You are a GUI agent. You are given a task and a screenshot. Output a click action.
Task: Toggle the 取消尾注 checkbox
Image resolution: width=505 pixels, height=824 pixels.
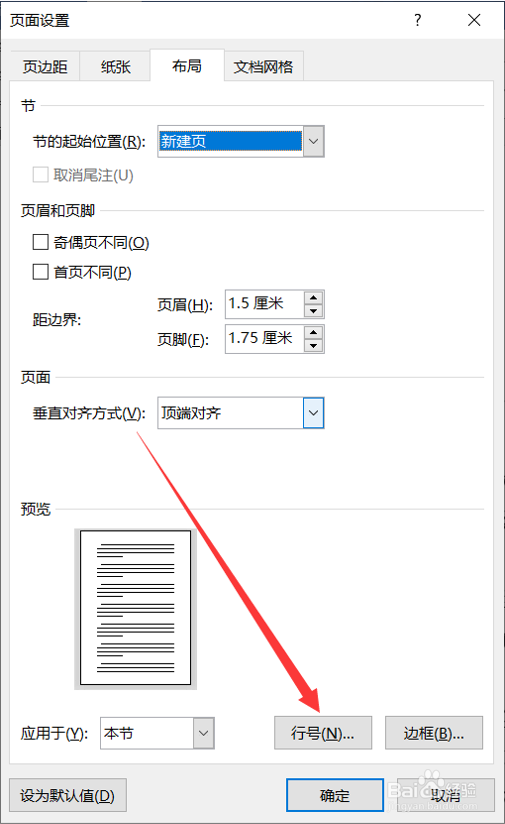(40, 174)
